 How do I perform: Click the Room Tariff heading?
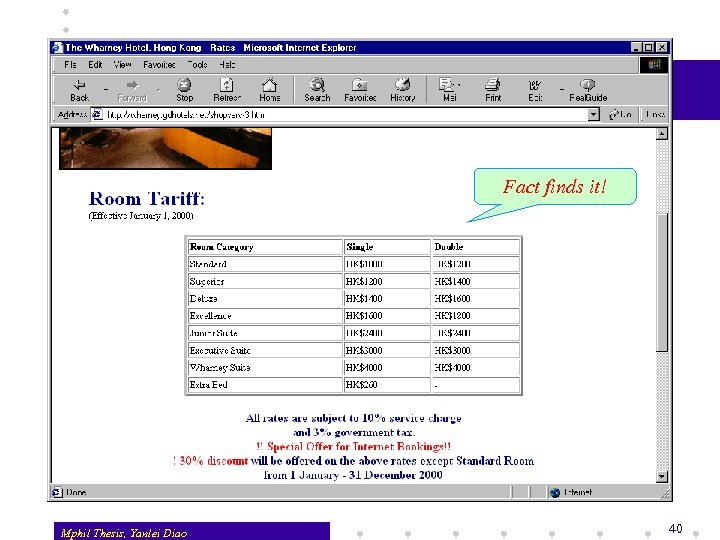pyautogui.click(x=146, y=199)
